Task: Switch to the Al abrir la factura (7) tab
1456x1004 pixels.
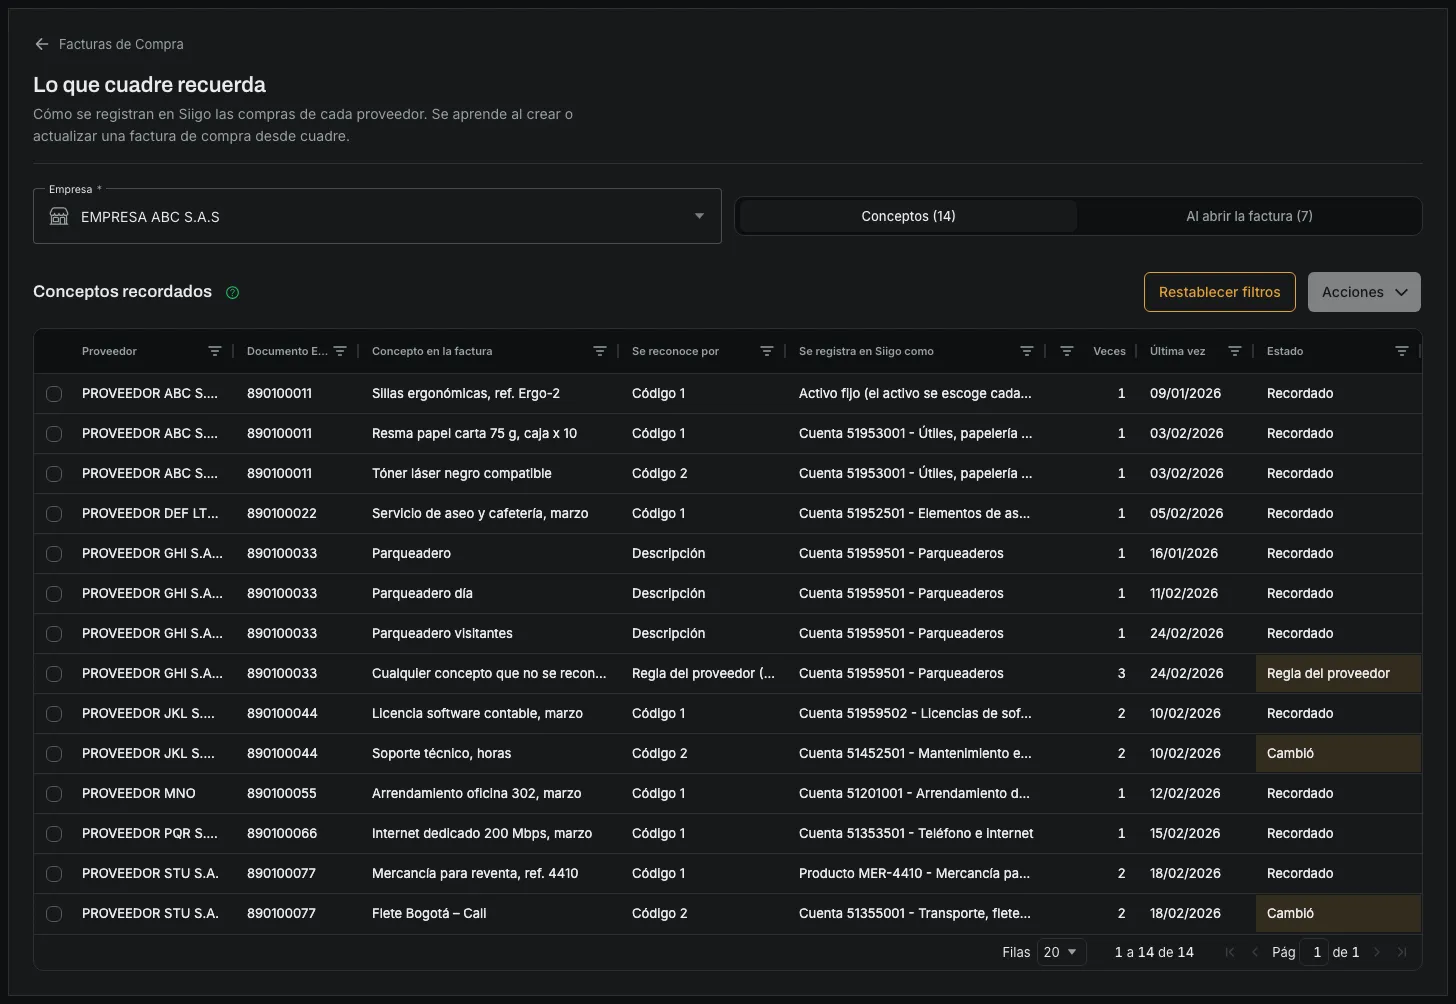Action: coord(1249,216)
